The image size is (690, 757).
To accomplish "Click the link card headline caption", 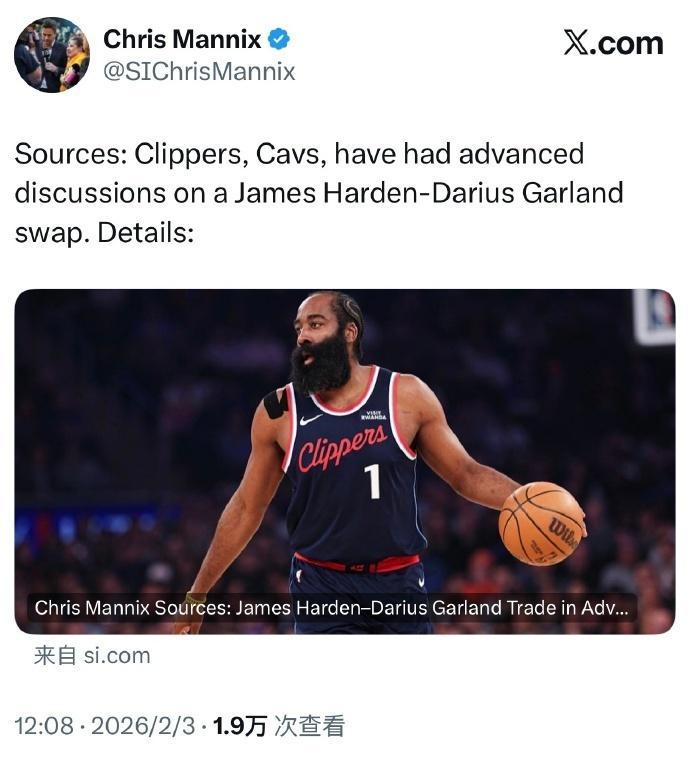I will pos(332,608).
